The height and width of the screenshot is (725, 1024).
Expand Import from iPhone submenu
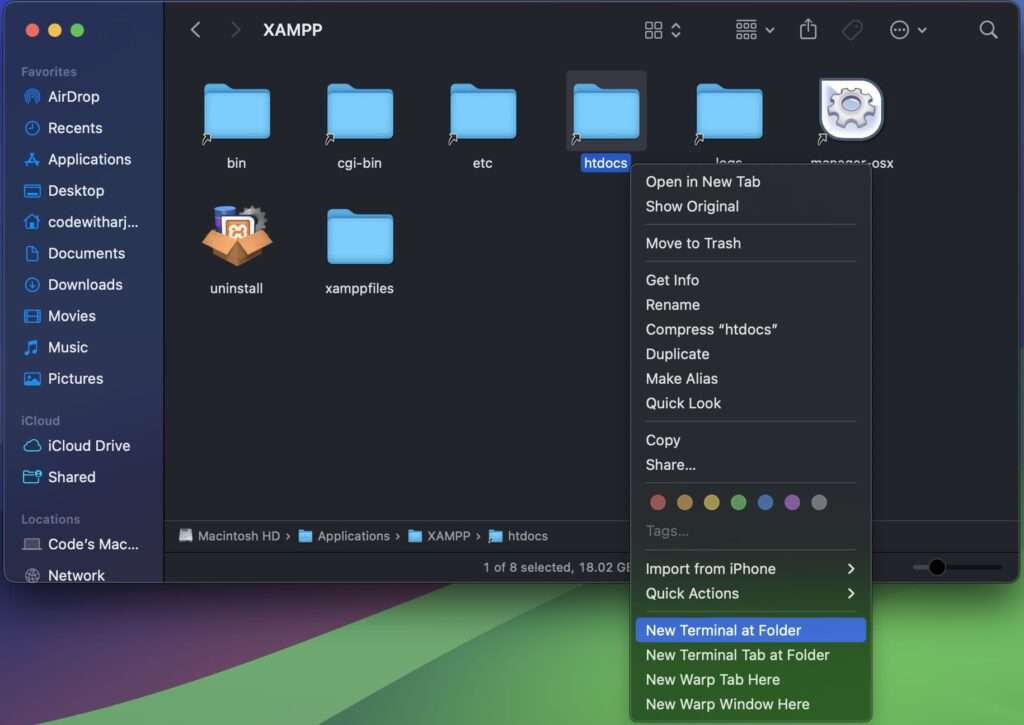pyautogui.click(x=750, y=569)
